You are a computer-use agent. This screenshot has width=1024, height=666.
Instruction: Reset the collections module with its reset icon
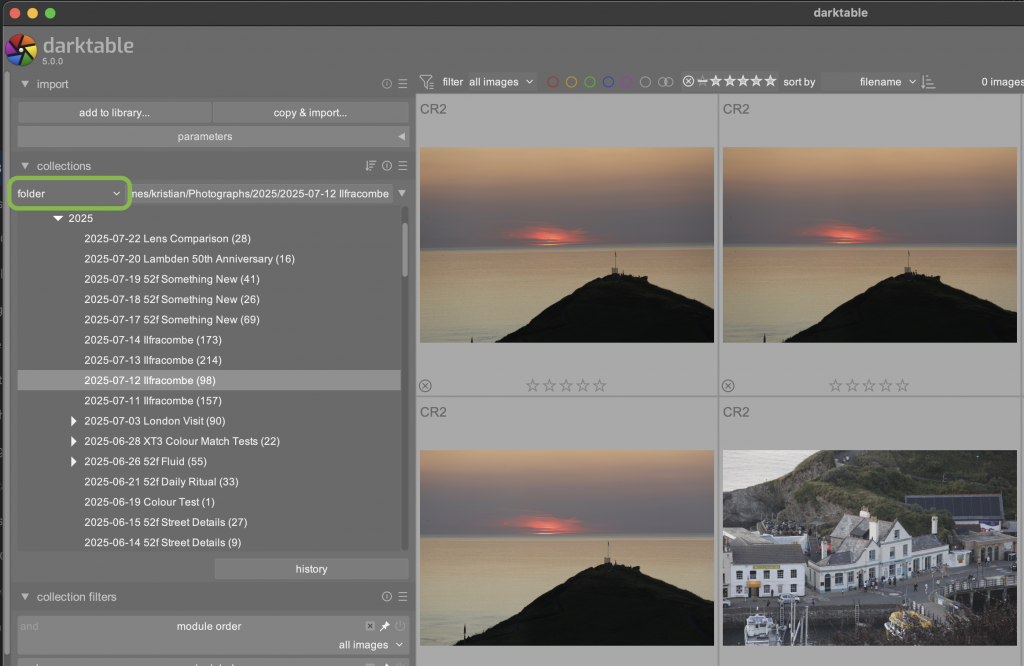click(387, 166)
